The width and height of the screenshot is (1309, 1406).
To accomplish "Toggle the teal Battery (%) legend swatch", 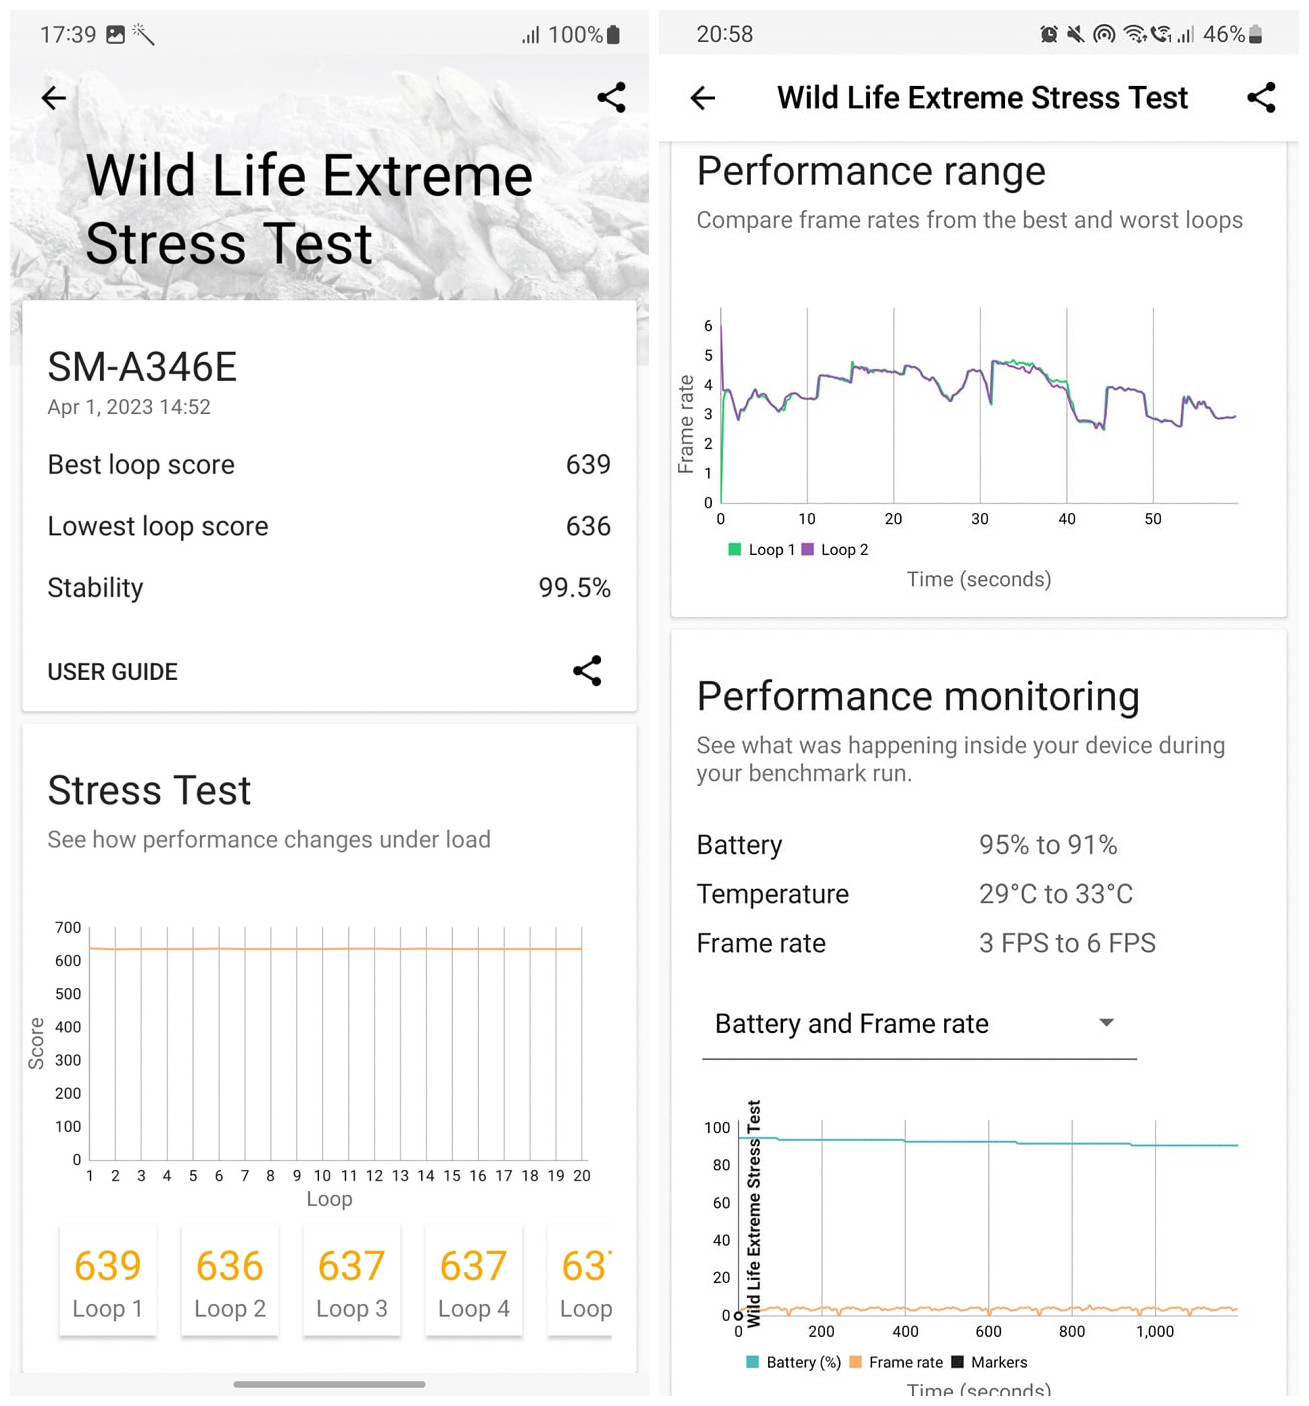I will 753,1363.
